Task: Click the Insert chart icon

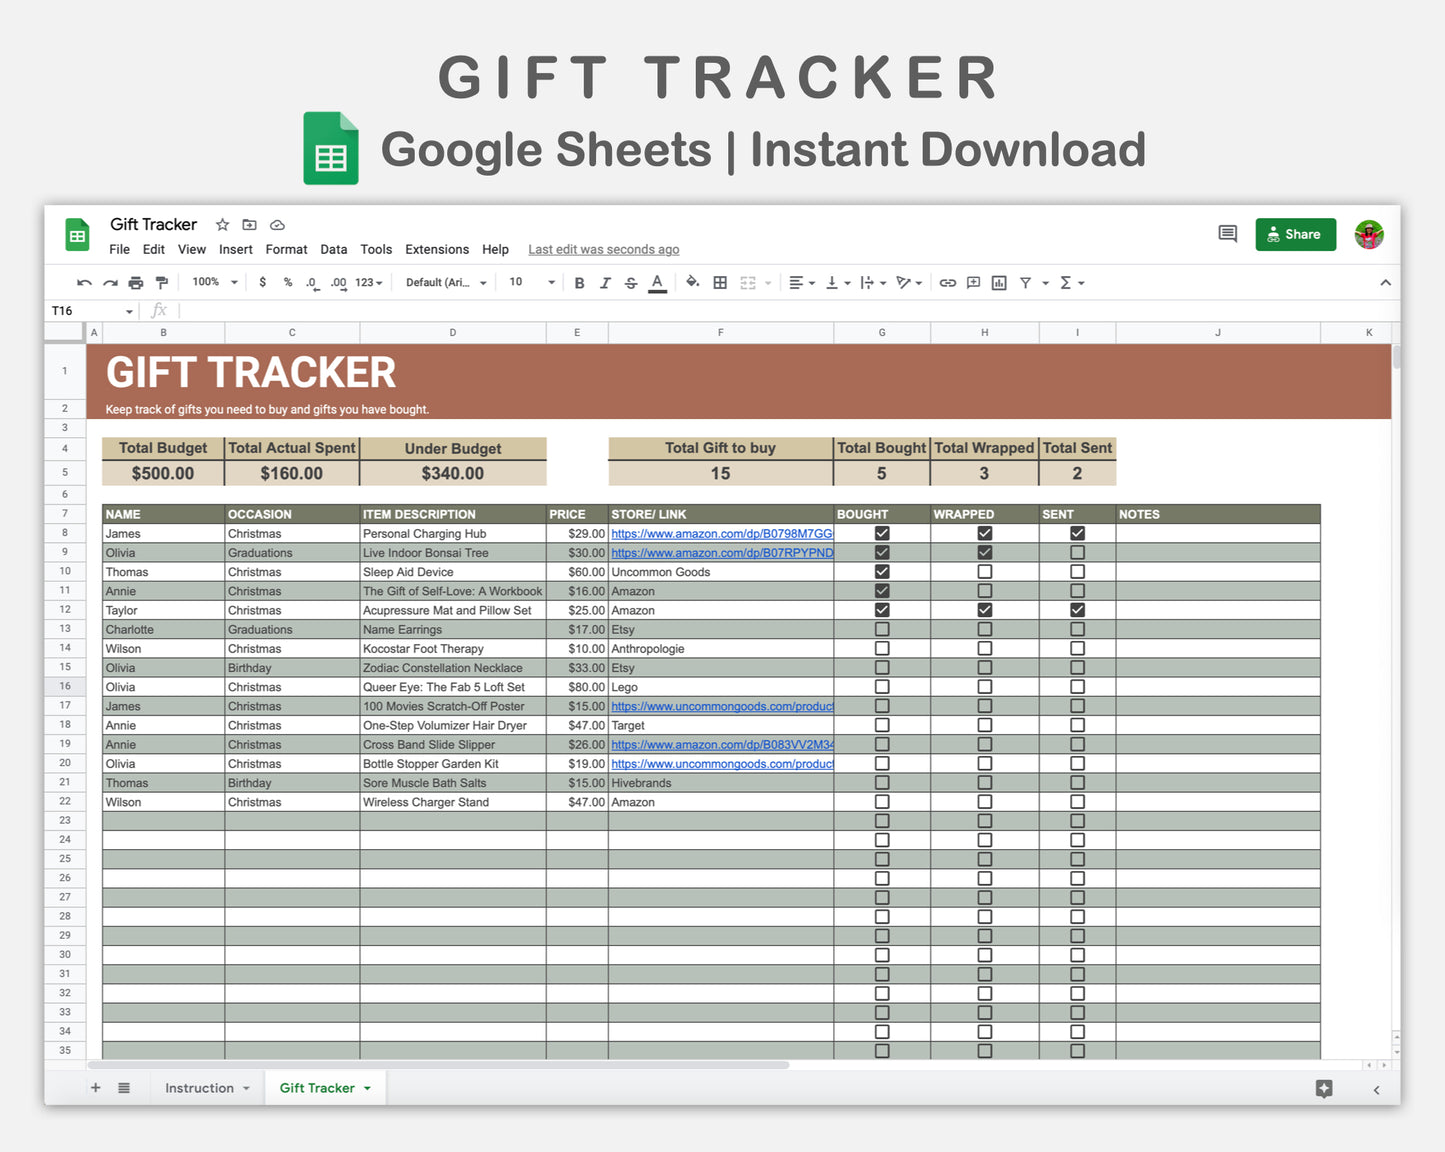Action: pos(998,282)
